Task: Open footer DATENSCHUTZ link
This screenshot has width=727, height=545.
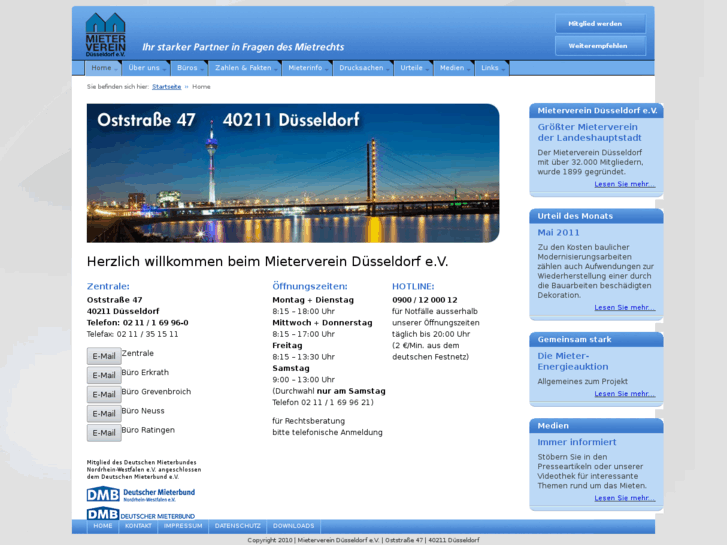Action: pos(238,526)
